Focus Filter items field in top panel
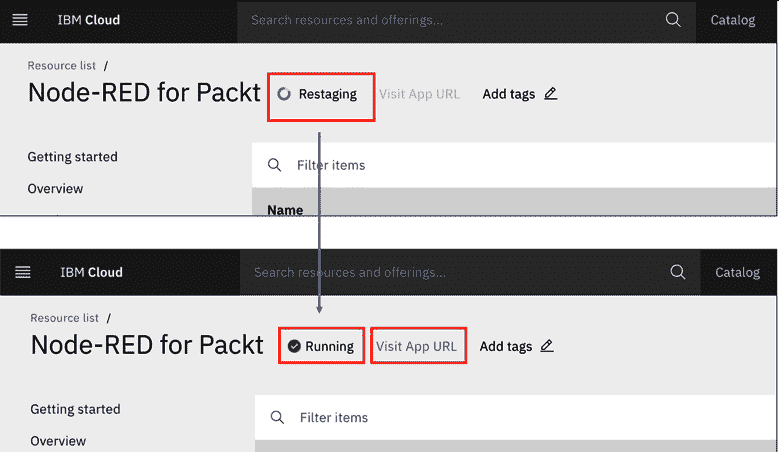This screenshot has height=452, width=779. click(x=514, y=165)
